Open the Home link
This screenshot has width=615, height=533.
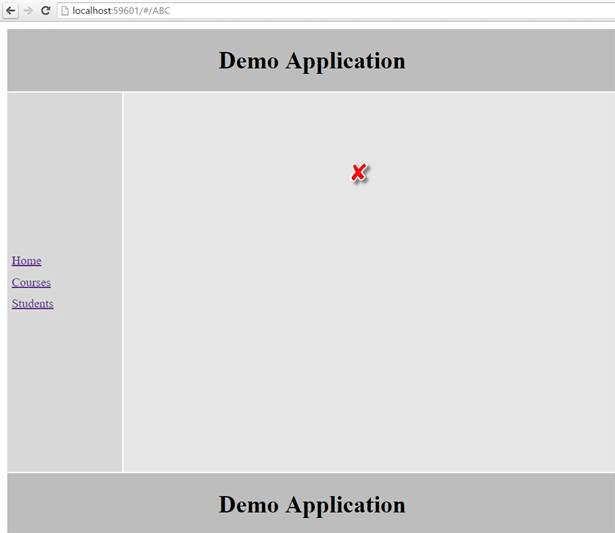coord(27,260)
